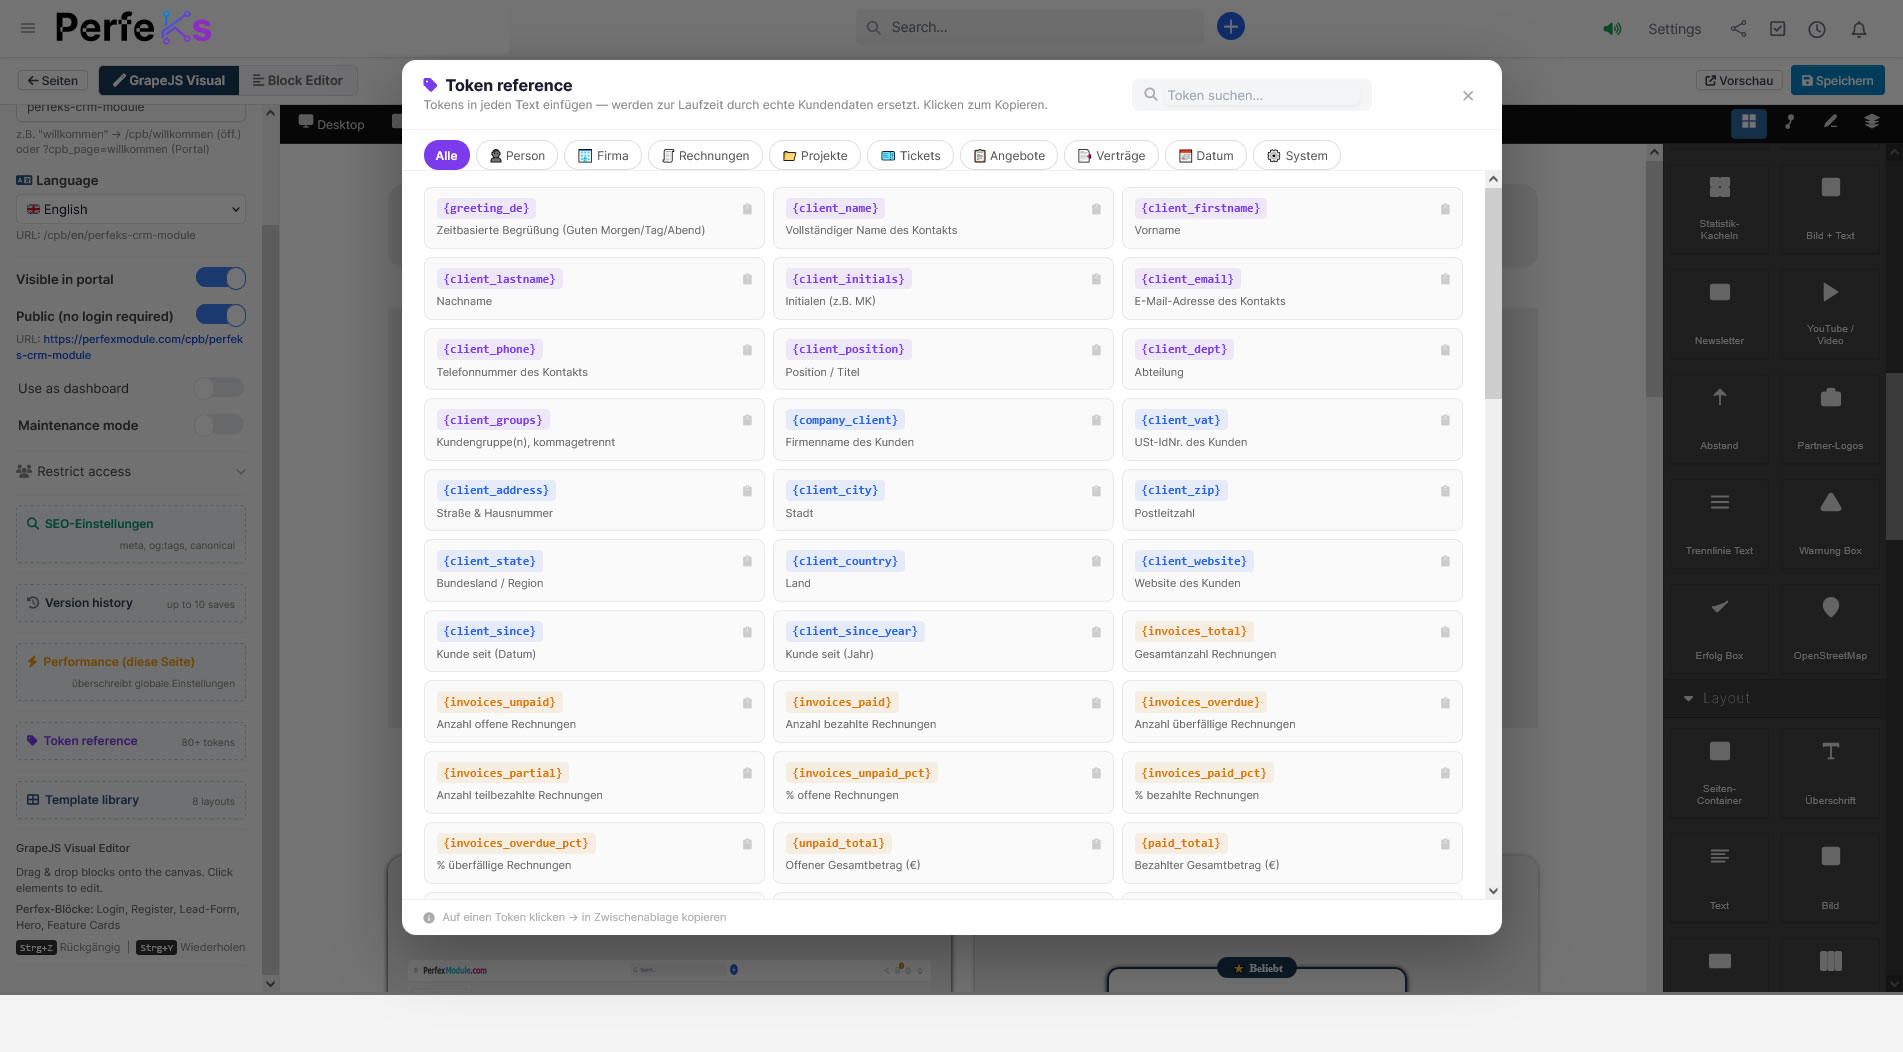Copy the {invoices_total} token via clipboard icon
This screenshot has width=1903, height=1052.
coord(1445,632)
